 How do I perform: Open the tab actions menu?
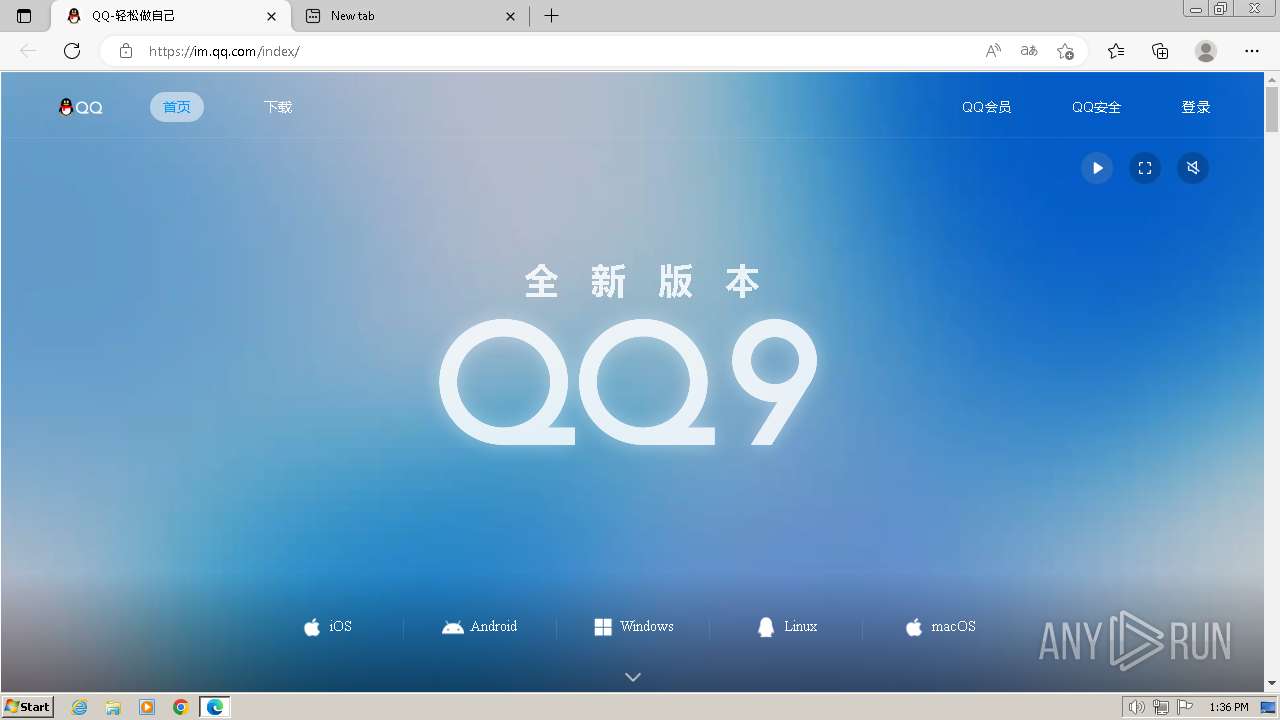click(24, 16)
